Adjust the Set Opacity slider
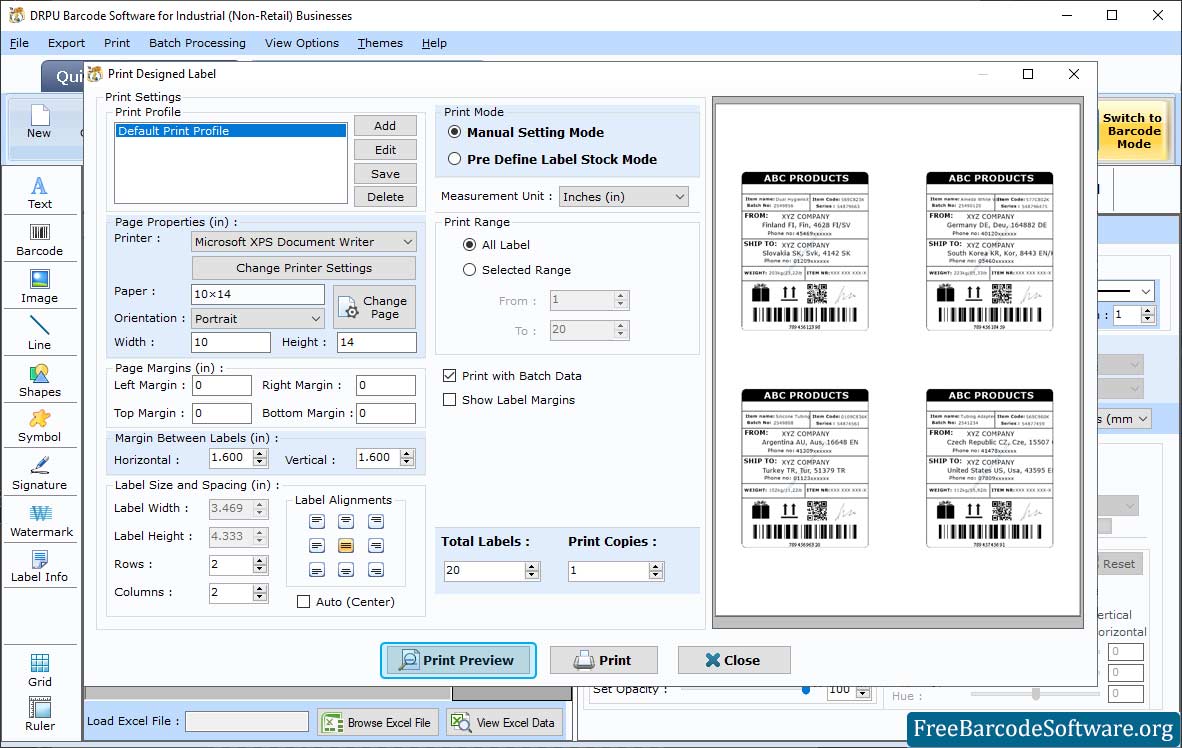Viewport: 1182px width, 748px height. click(806, 689)
